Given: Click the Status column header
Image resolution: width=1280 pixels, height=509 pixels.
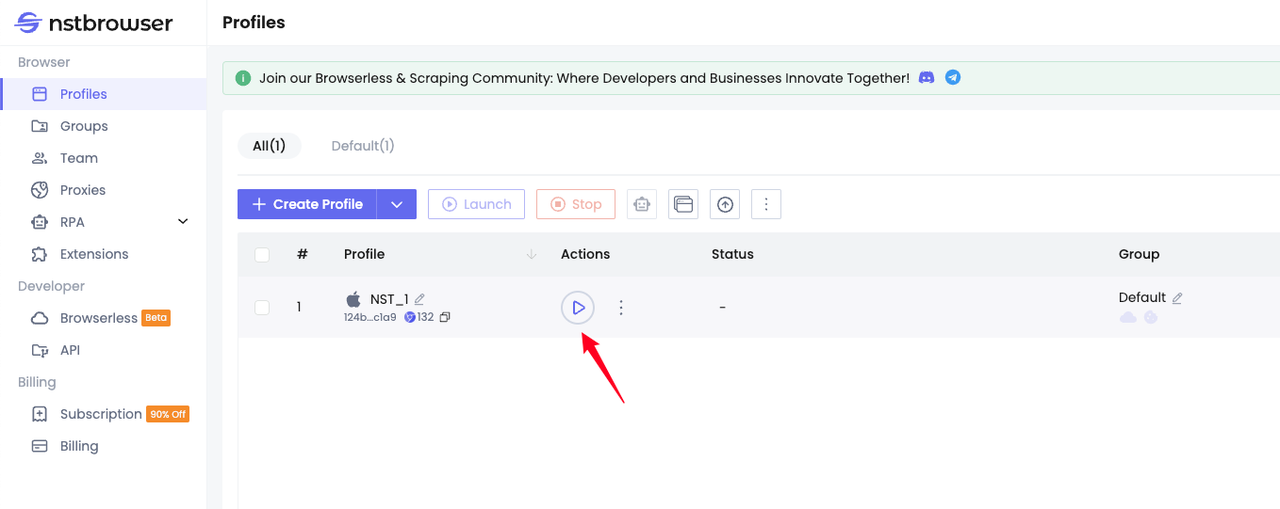Looking at the screenshot, I should (732, 255).
